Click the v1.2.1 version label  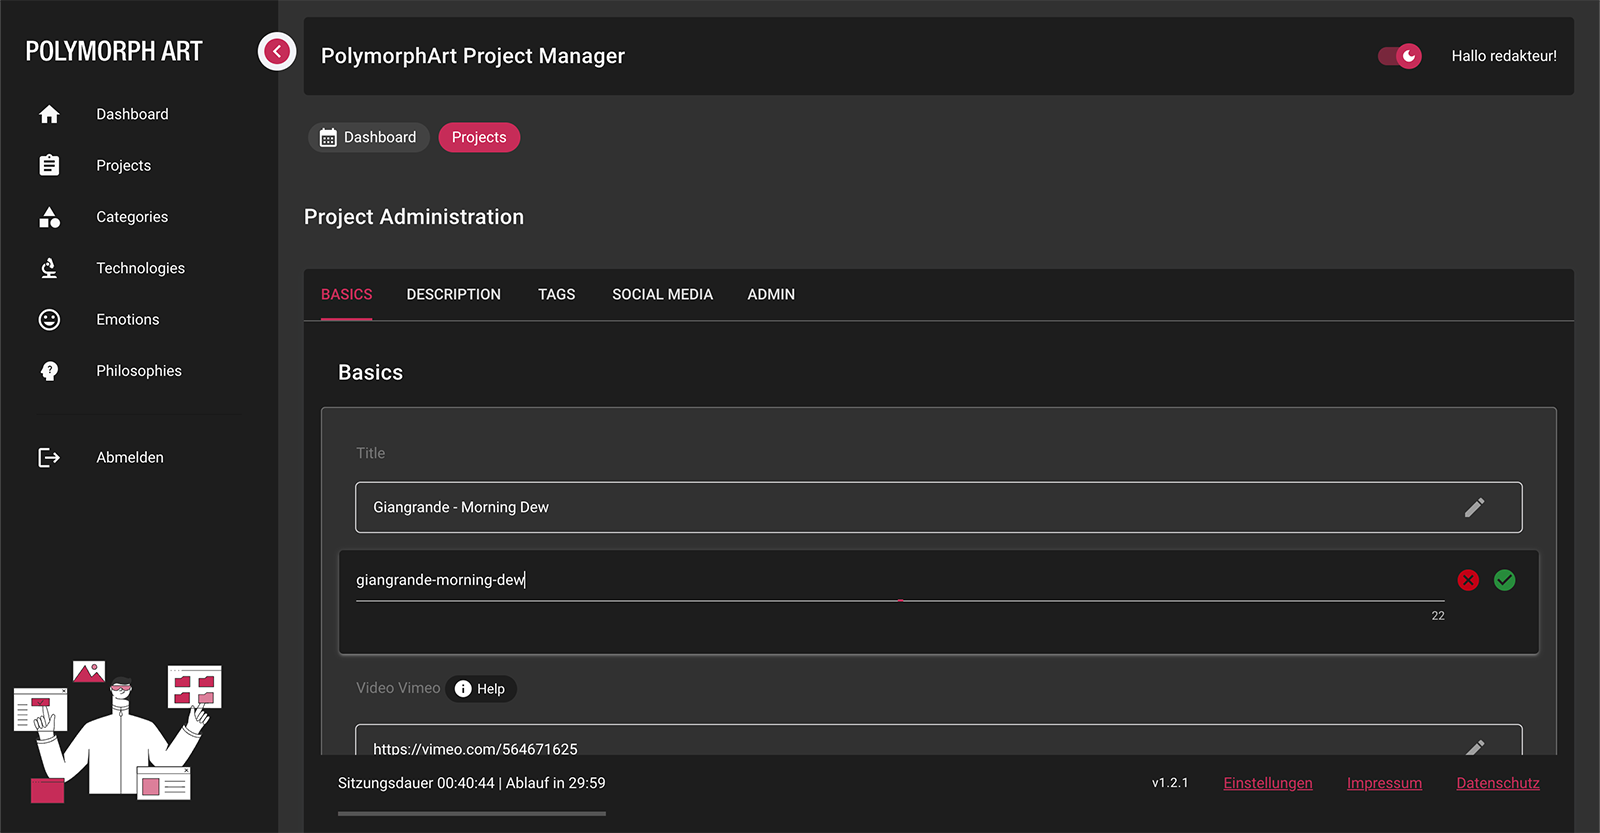pos(1170,783)
